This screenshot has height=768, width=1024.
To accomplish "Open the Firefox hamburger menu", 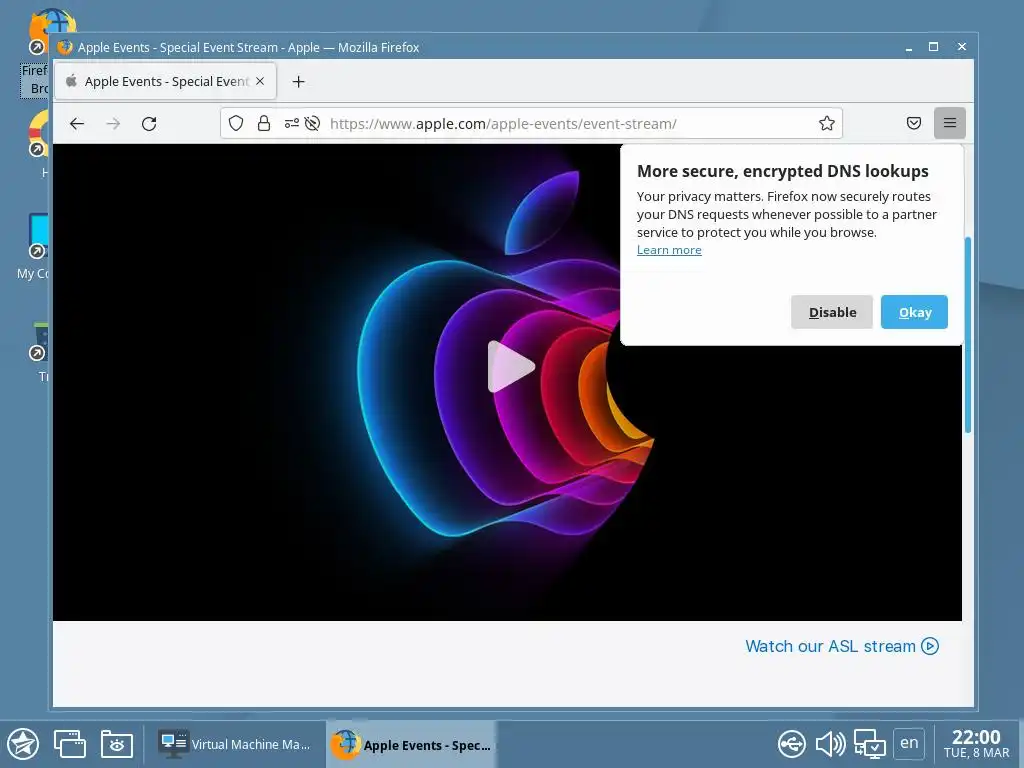I will tap(950, 123).
